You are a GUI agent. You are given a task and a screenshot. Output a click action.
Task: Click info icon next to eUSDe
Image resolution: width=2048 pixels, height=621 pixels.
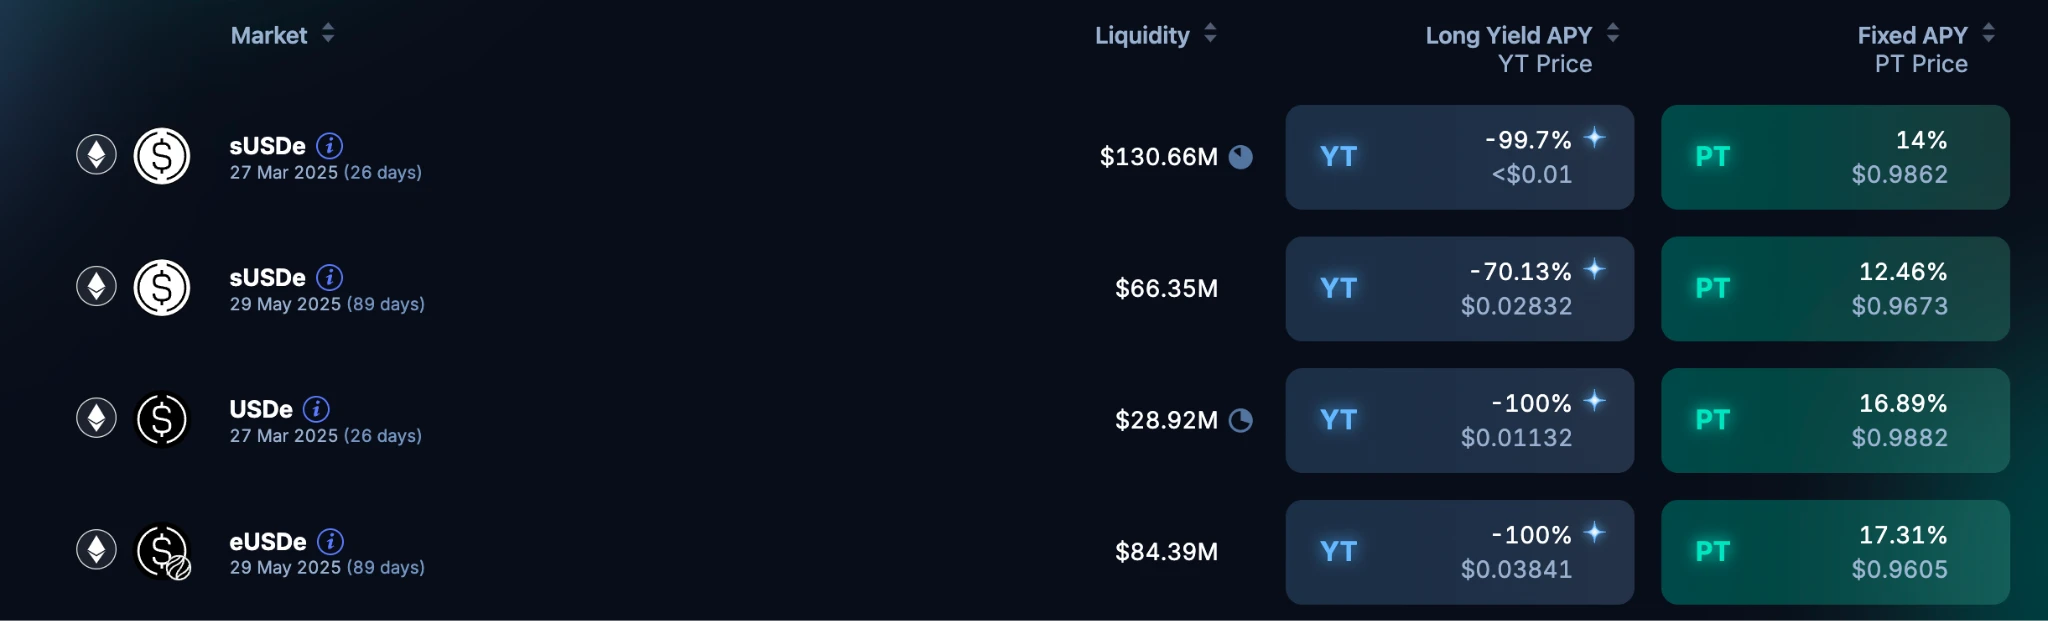point(330,541)
